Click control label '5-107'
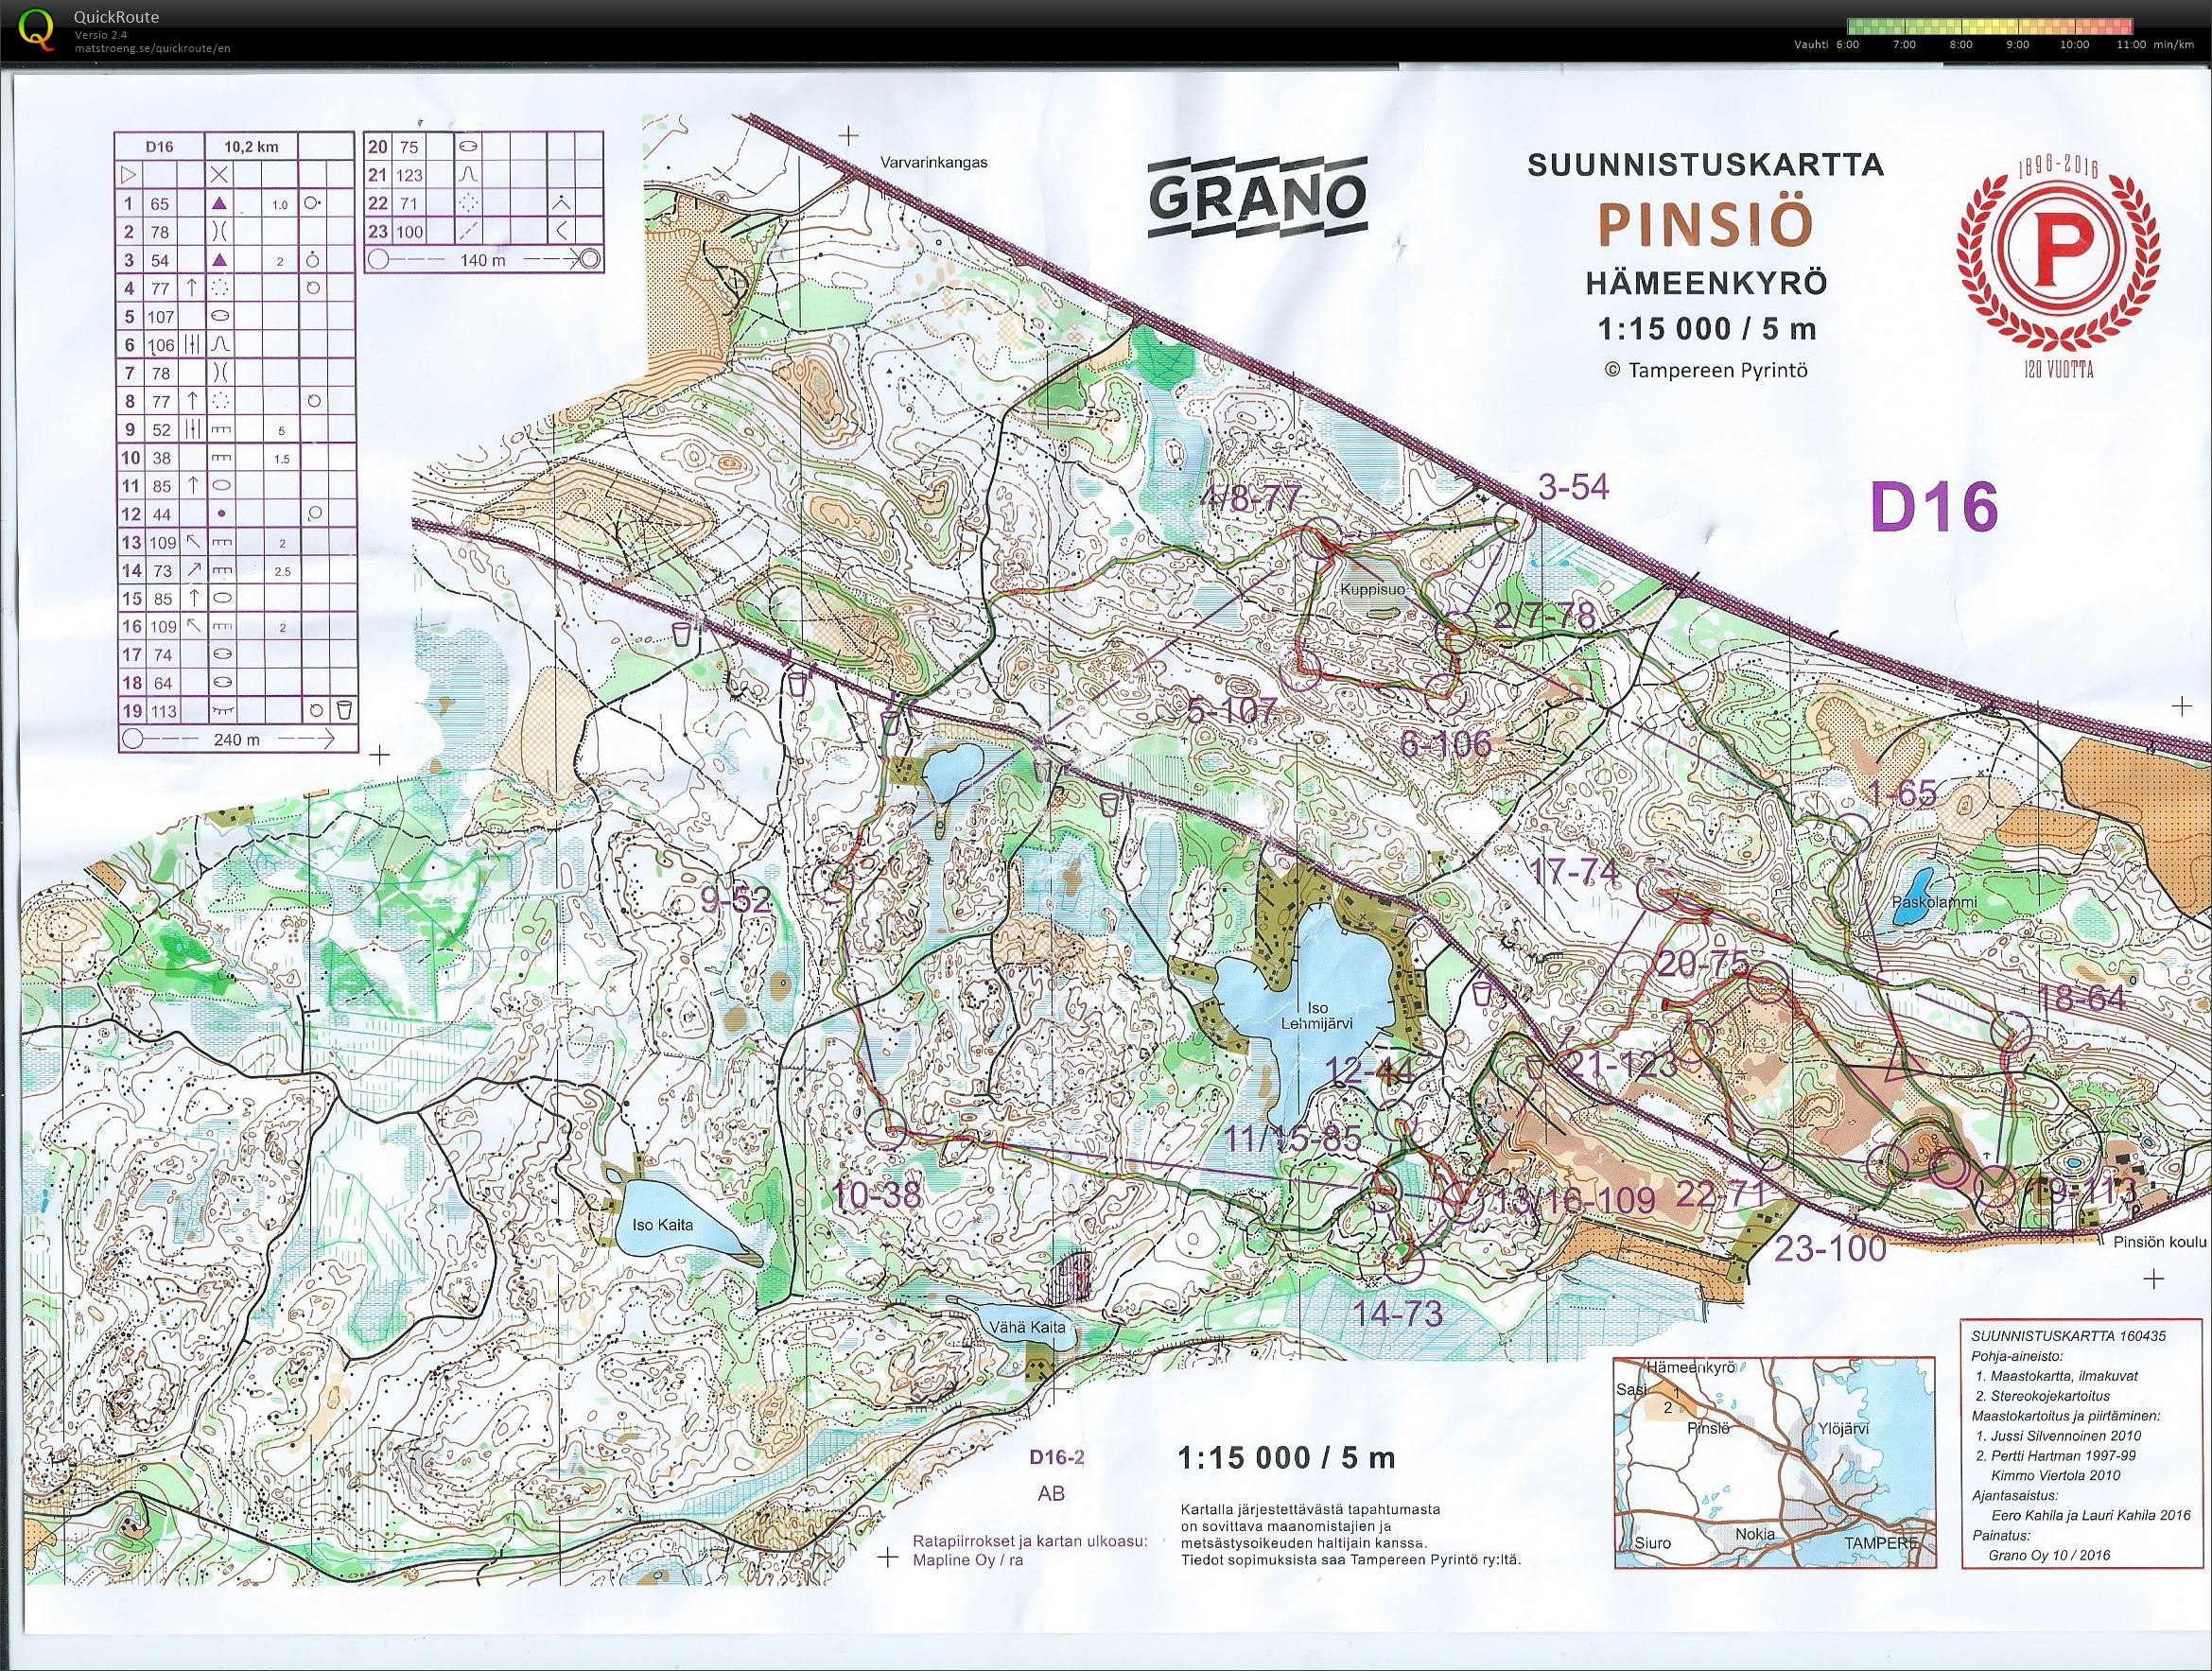2212x1671 pixels. tap(1231, 711)
